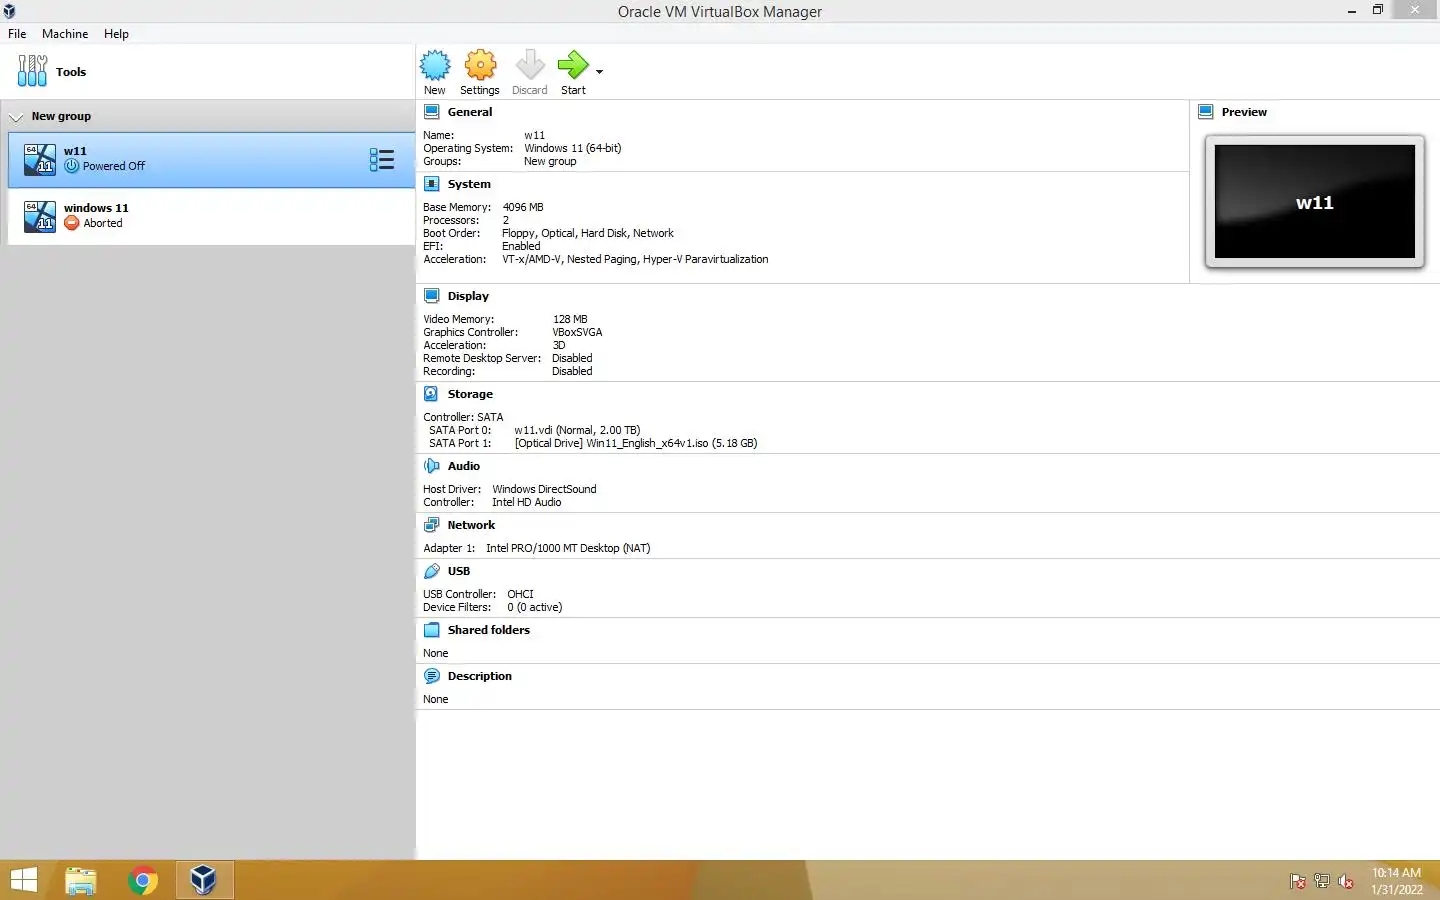Click the Description section icon

432,676
